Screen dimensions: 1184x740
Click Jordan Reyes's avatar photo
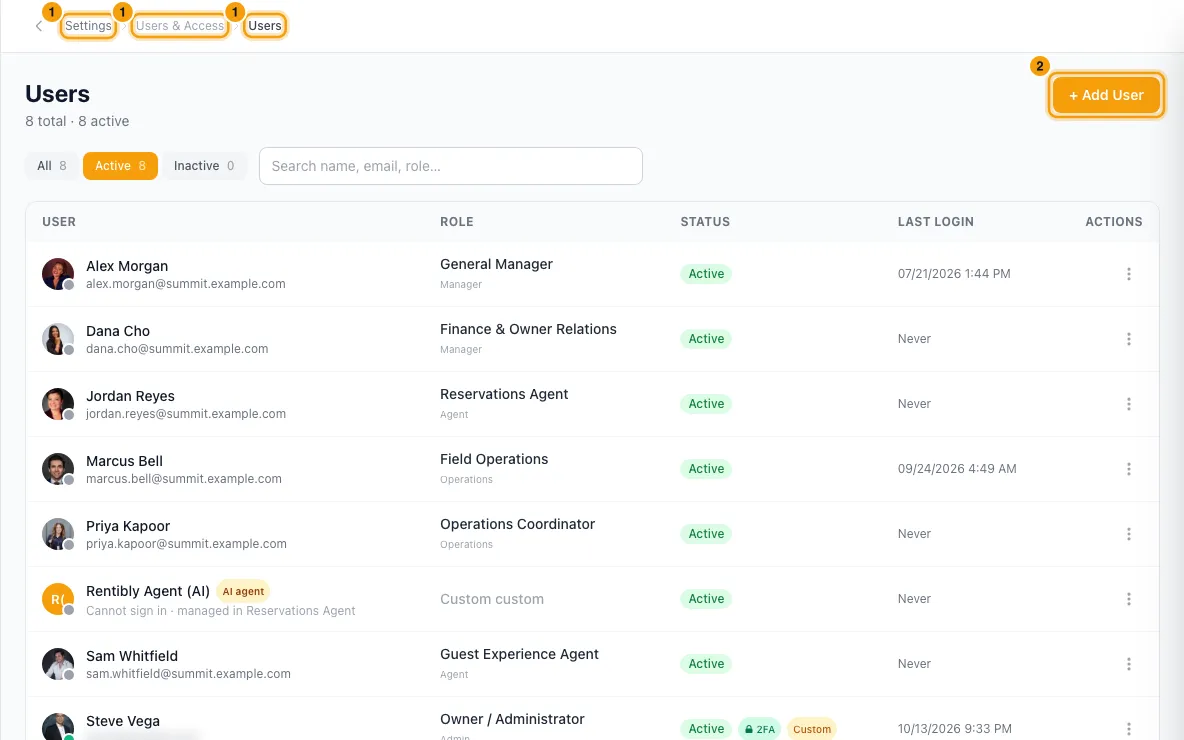click(58, 404)
